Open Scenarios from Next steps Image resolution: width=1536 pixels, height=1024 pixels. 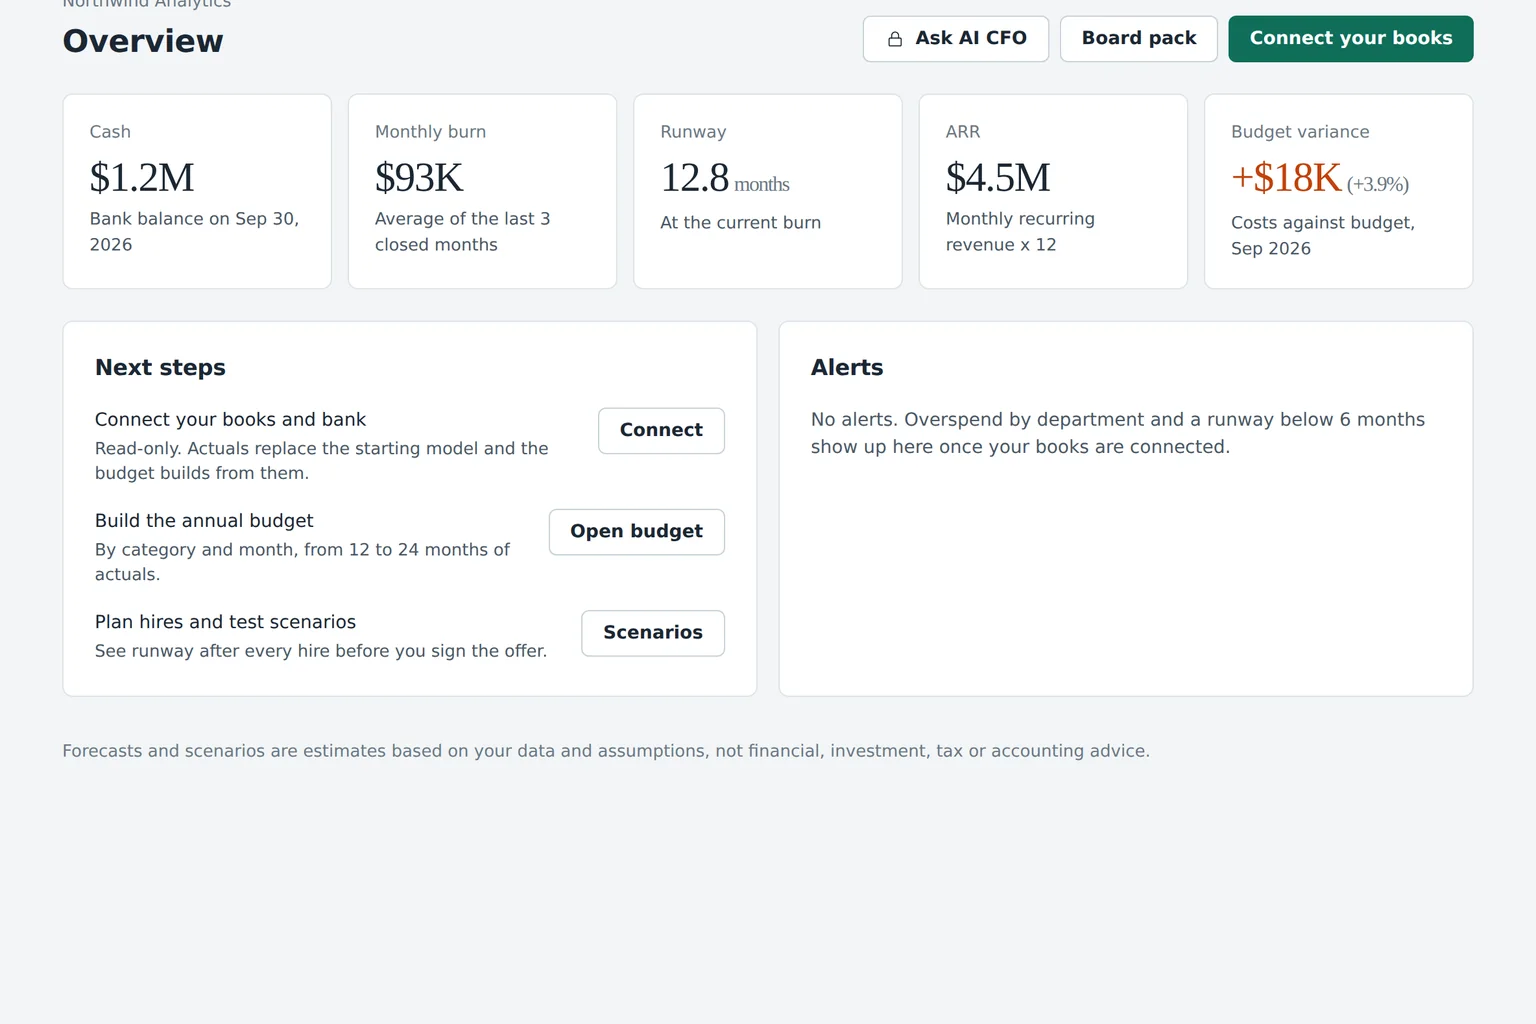[x=653, y=633]
